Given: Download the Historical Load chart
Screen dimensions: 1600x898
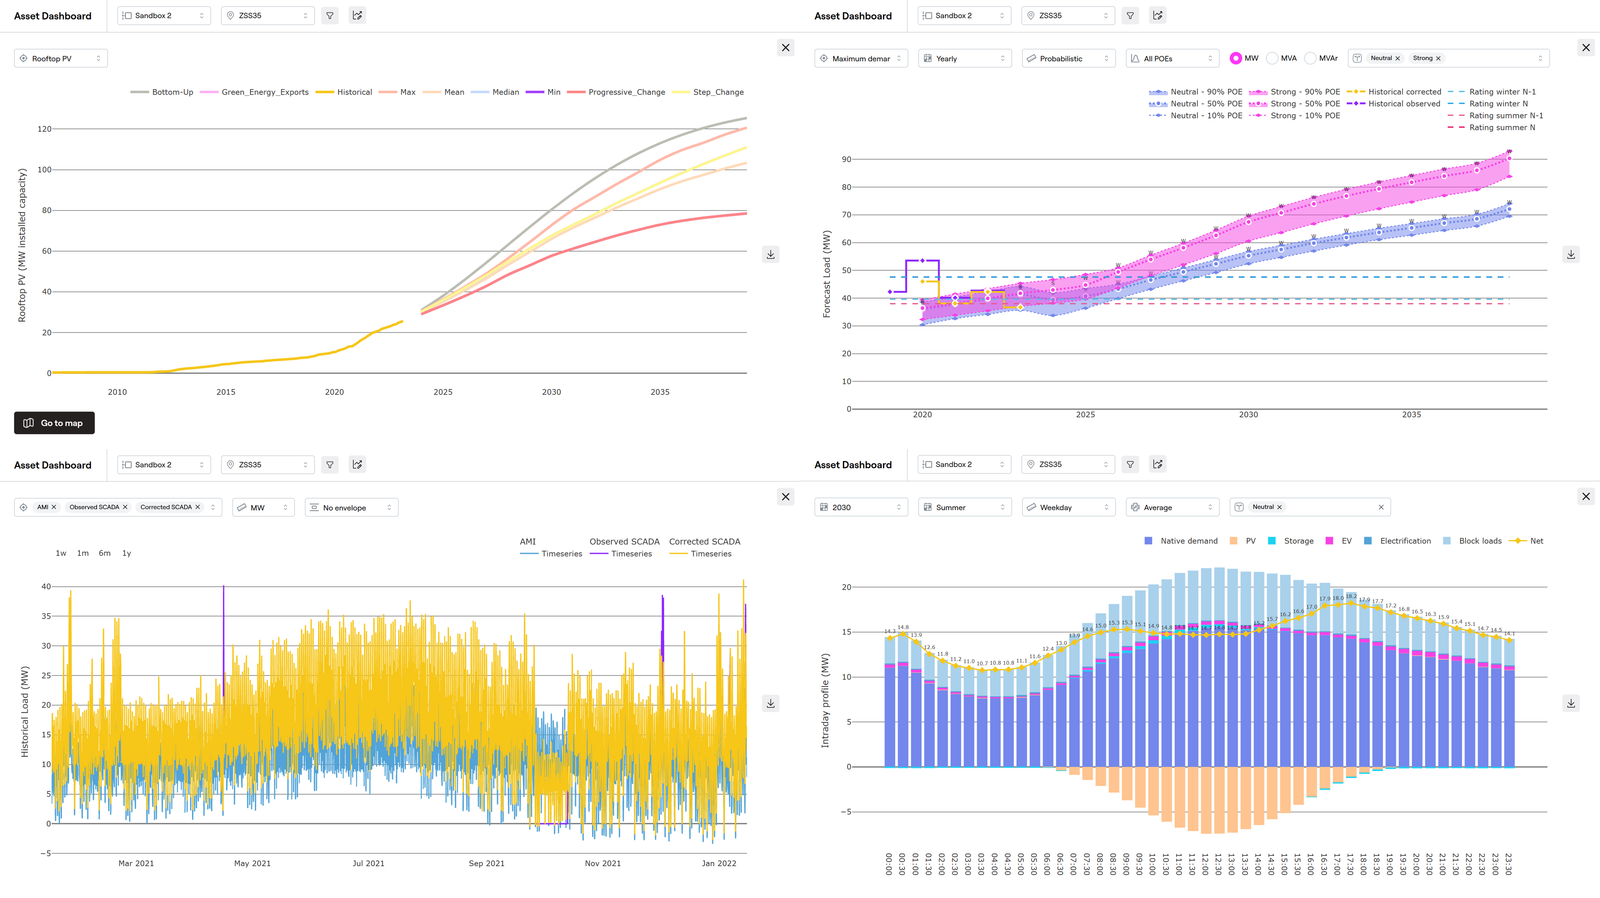Looking at the screenshot, I should [771, 704].
